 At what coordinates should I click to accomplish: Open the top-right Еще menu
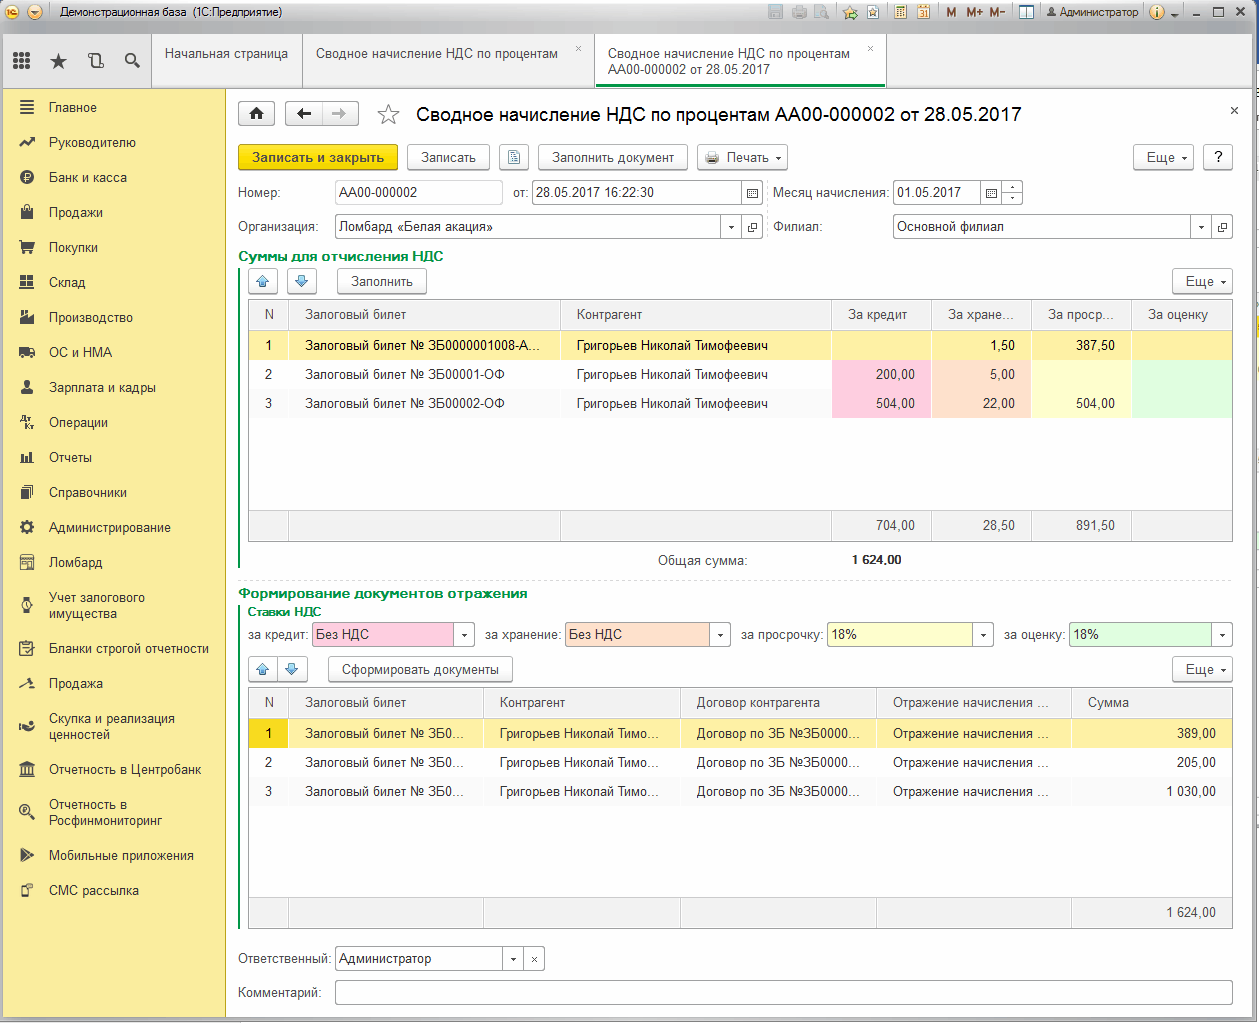pos(1164,157)
